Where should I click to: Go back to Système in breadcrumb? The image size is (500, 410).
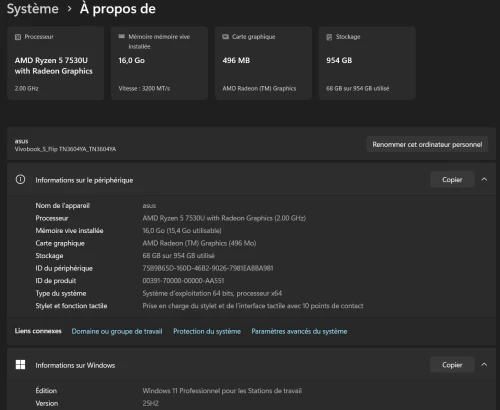pos(33,9)
